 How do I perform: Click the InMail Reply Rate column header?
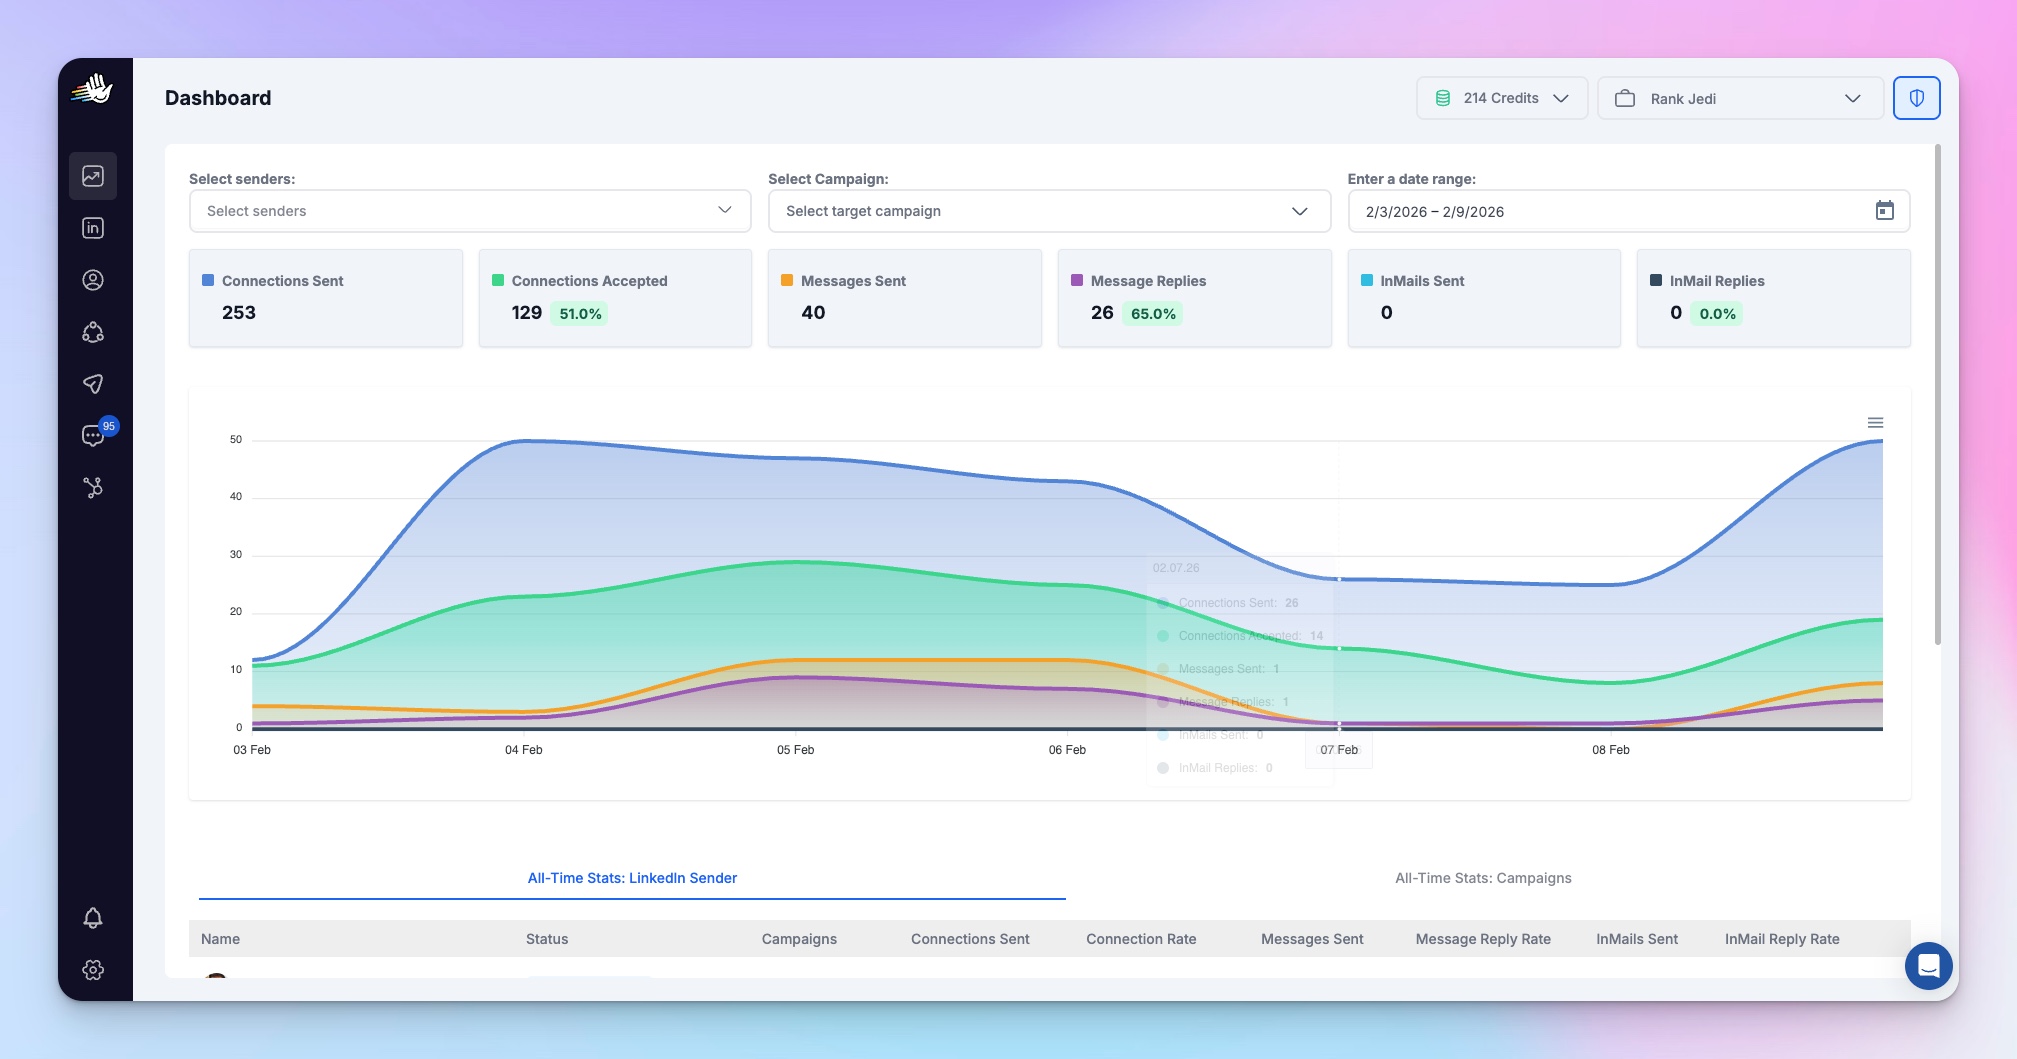[x=1782, y=939]
